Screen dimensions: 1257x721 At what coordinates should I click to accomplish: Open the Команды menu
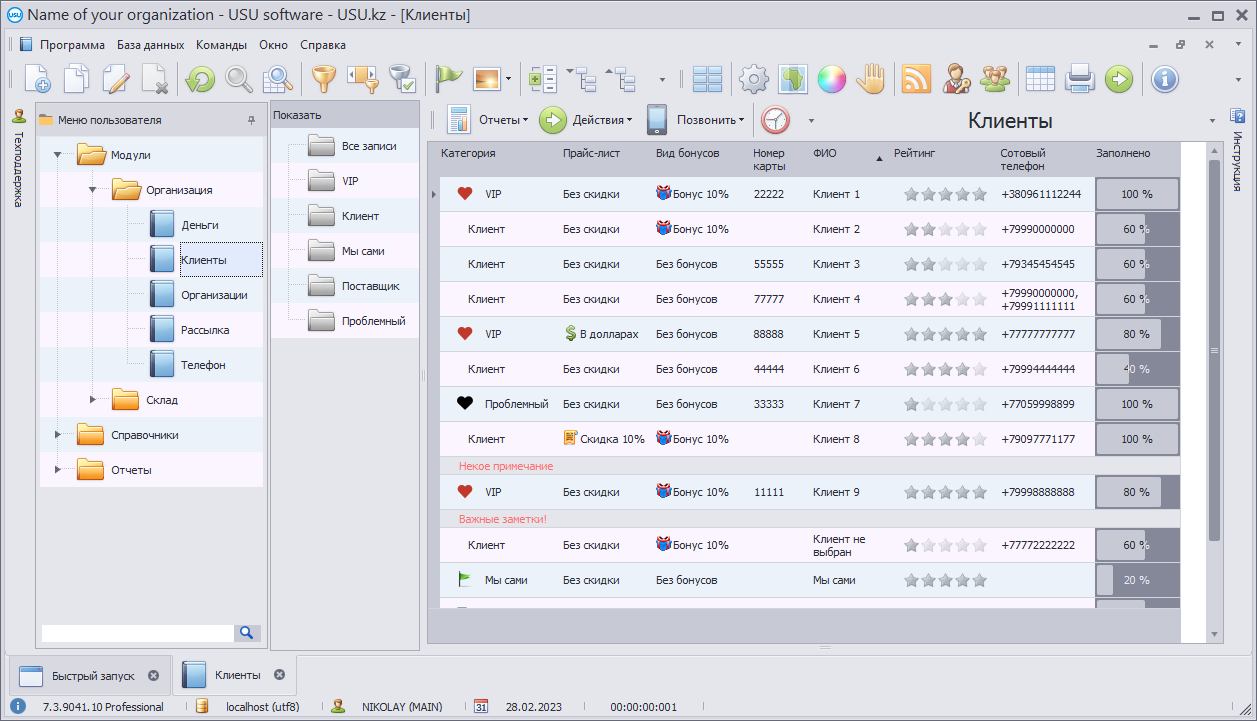[221, 45]
